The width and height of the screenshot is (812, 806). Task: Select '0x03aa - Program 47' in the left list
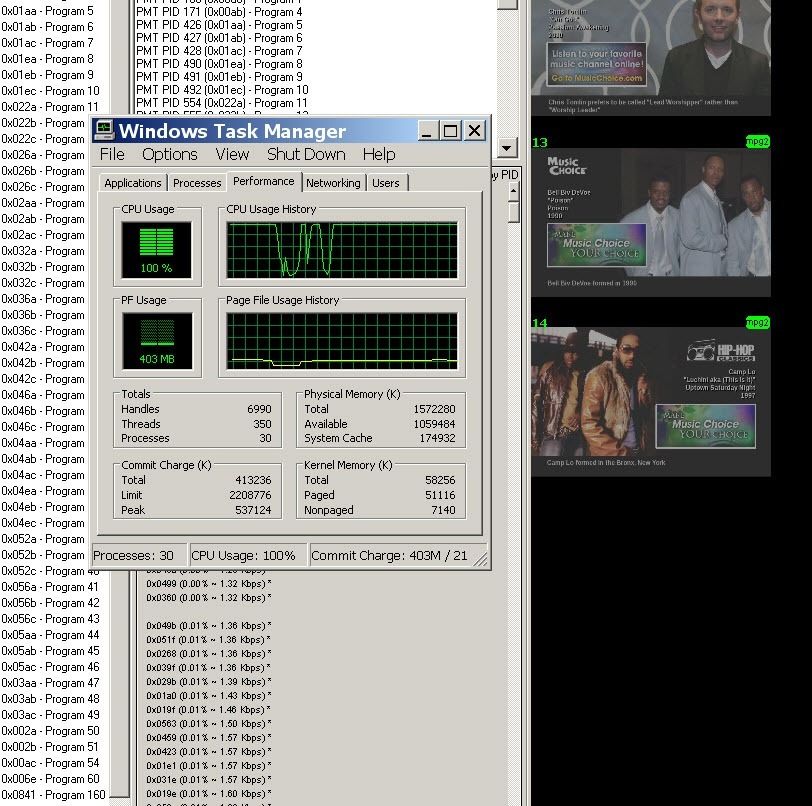(x=50, y=683)
